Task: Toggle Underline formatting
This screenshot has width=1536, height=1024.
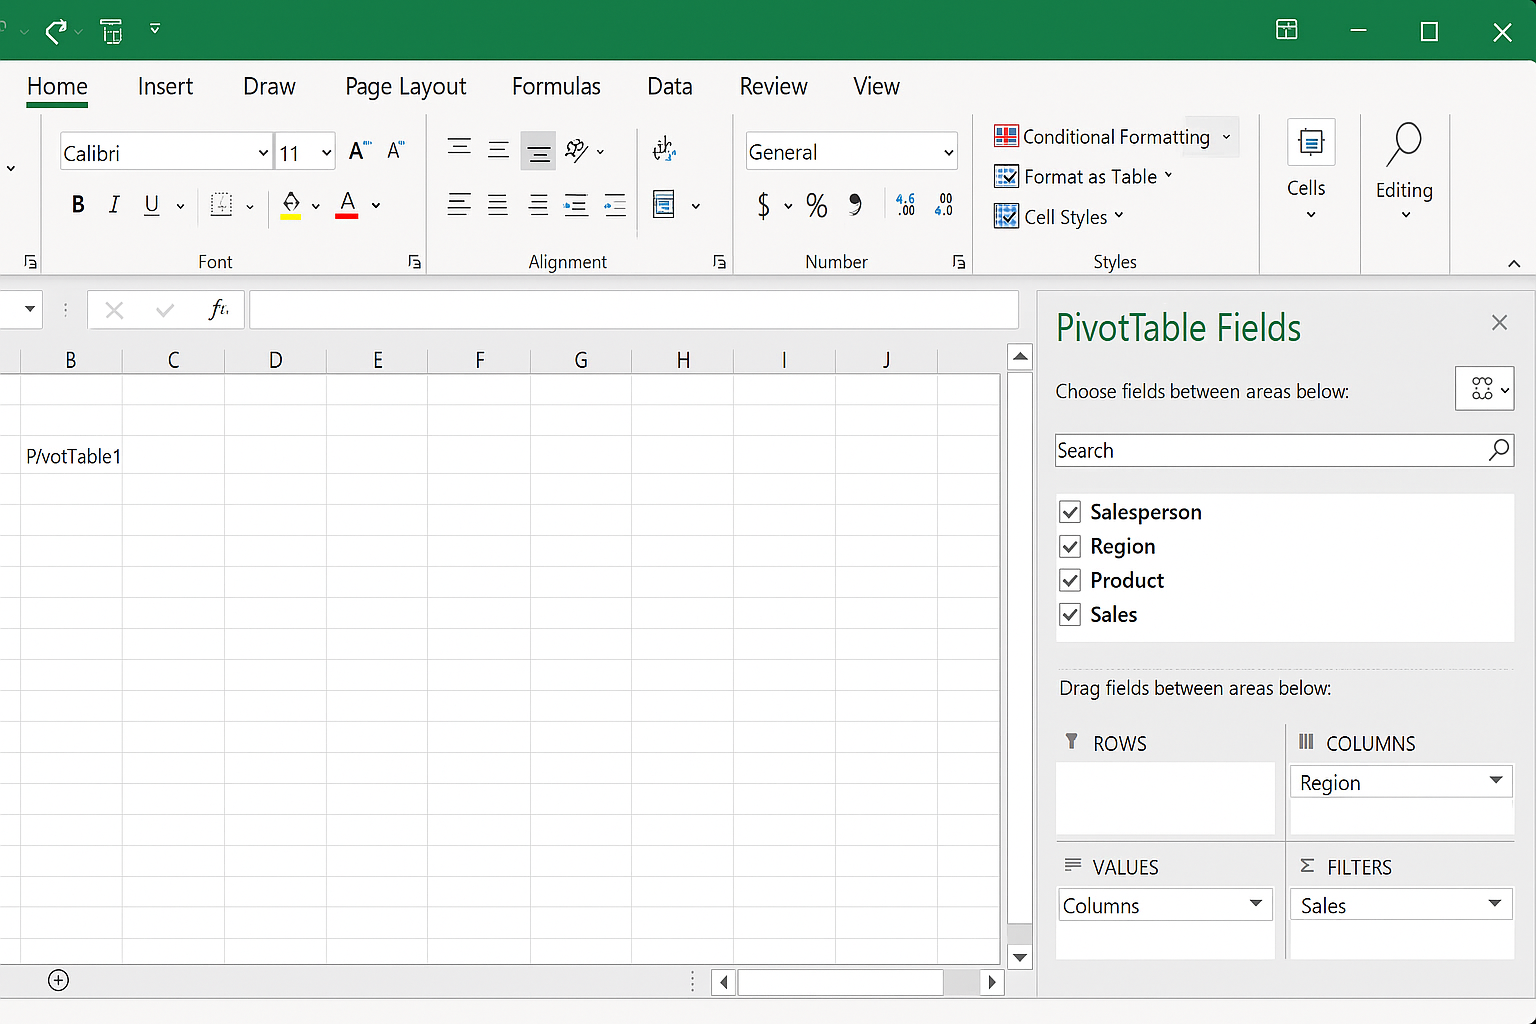Action: tap(151, 205)
